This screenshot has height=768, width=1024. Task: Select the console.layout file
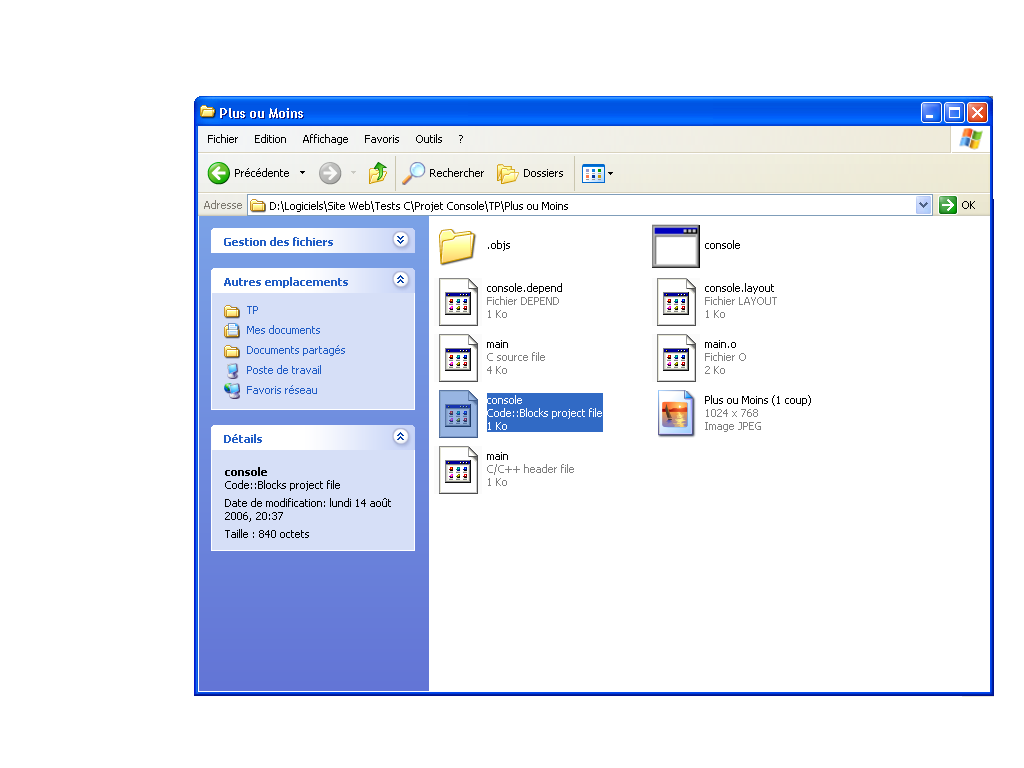(675, 302)
